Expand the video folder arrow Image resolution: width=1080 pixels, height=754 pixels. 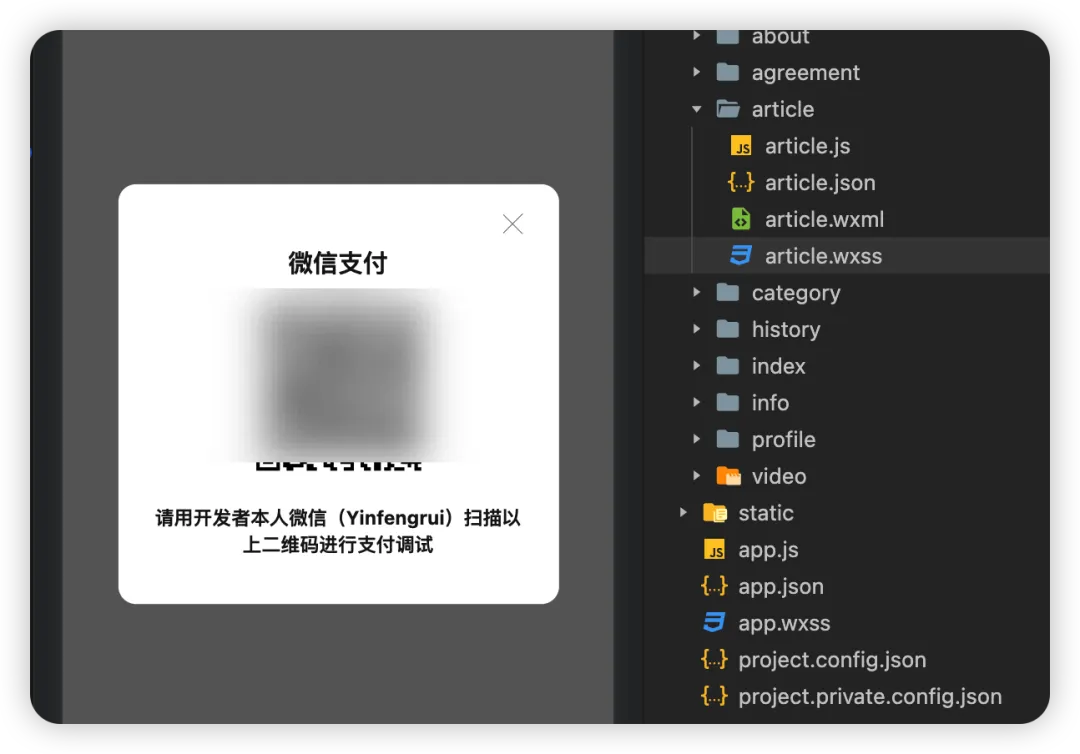point(696,475)
